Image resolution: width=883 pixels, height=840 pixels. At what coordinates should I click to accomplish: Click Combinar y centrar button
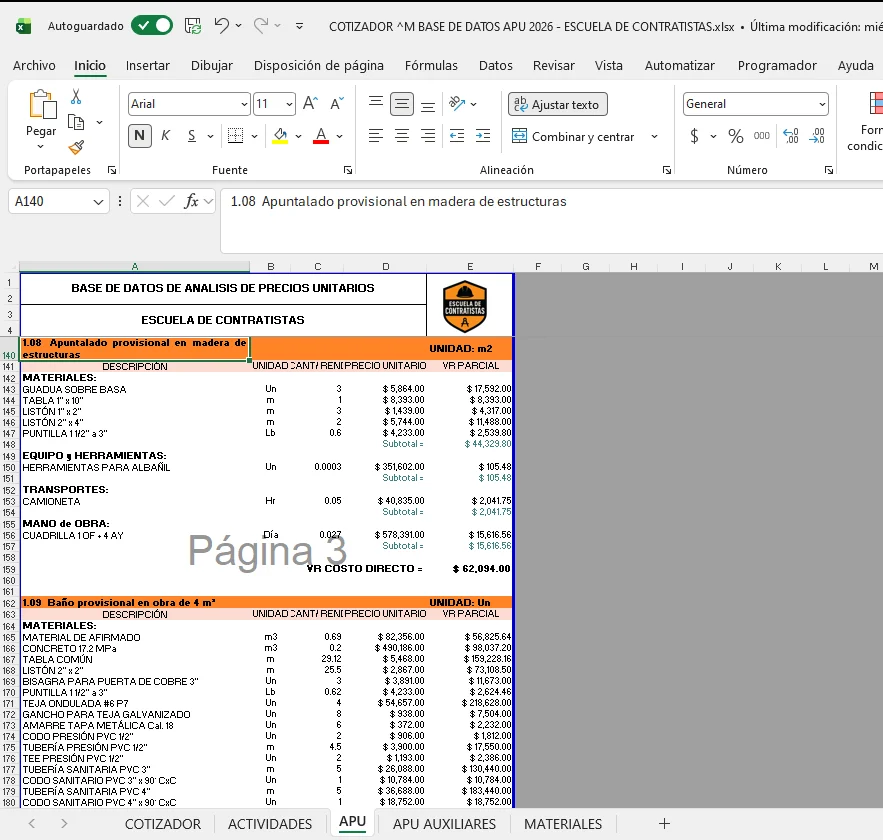point(573,136)
